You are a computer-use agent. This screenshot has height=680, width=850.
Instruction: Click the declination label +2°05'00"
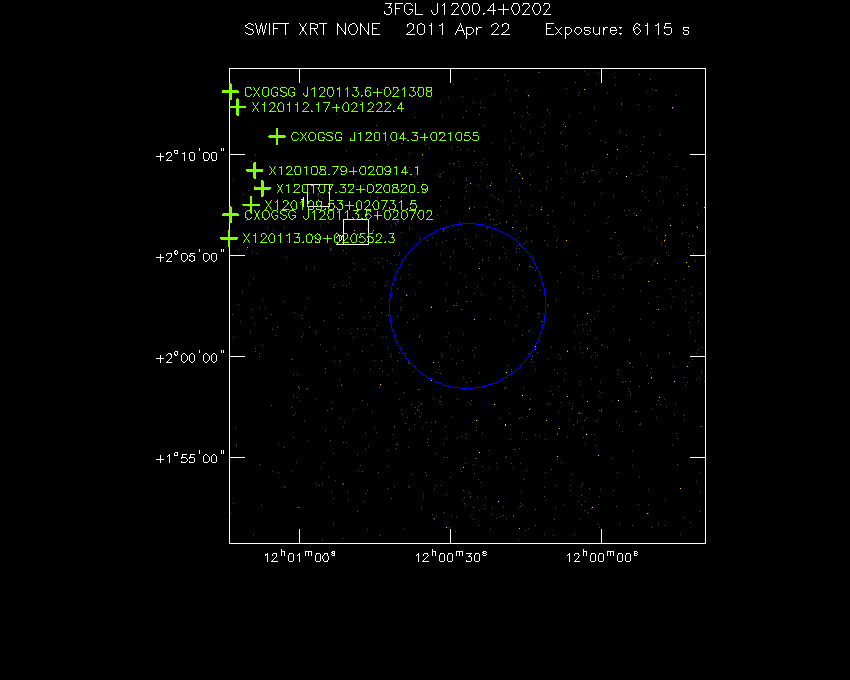[190, 256]
